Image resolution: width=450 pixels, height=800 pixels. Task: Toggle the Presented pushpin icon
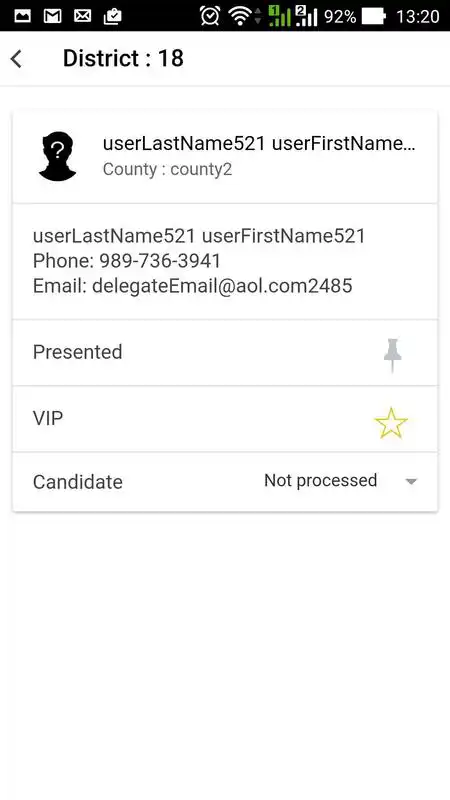coord(392,354)
